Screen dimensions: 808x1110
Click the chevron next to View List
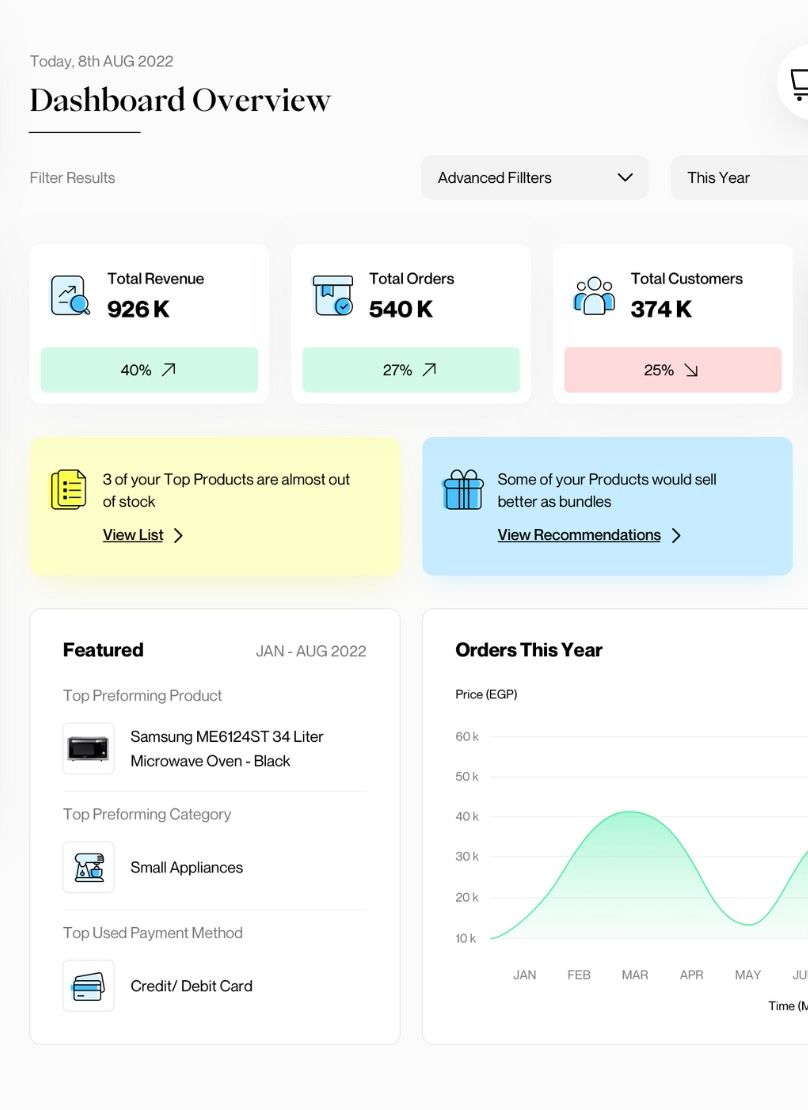point(178,535)
